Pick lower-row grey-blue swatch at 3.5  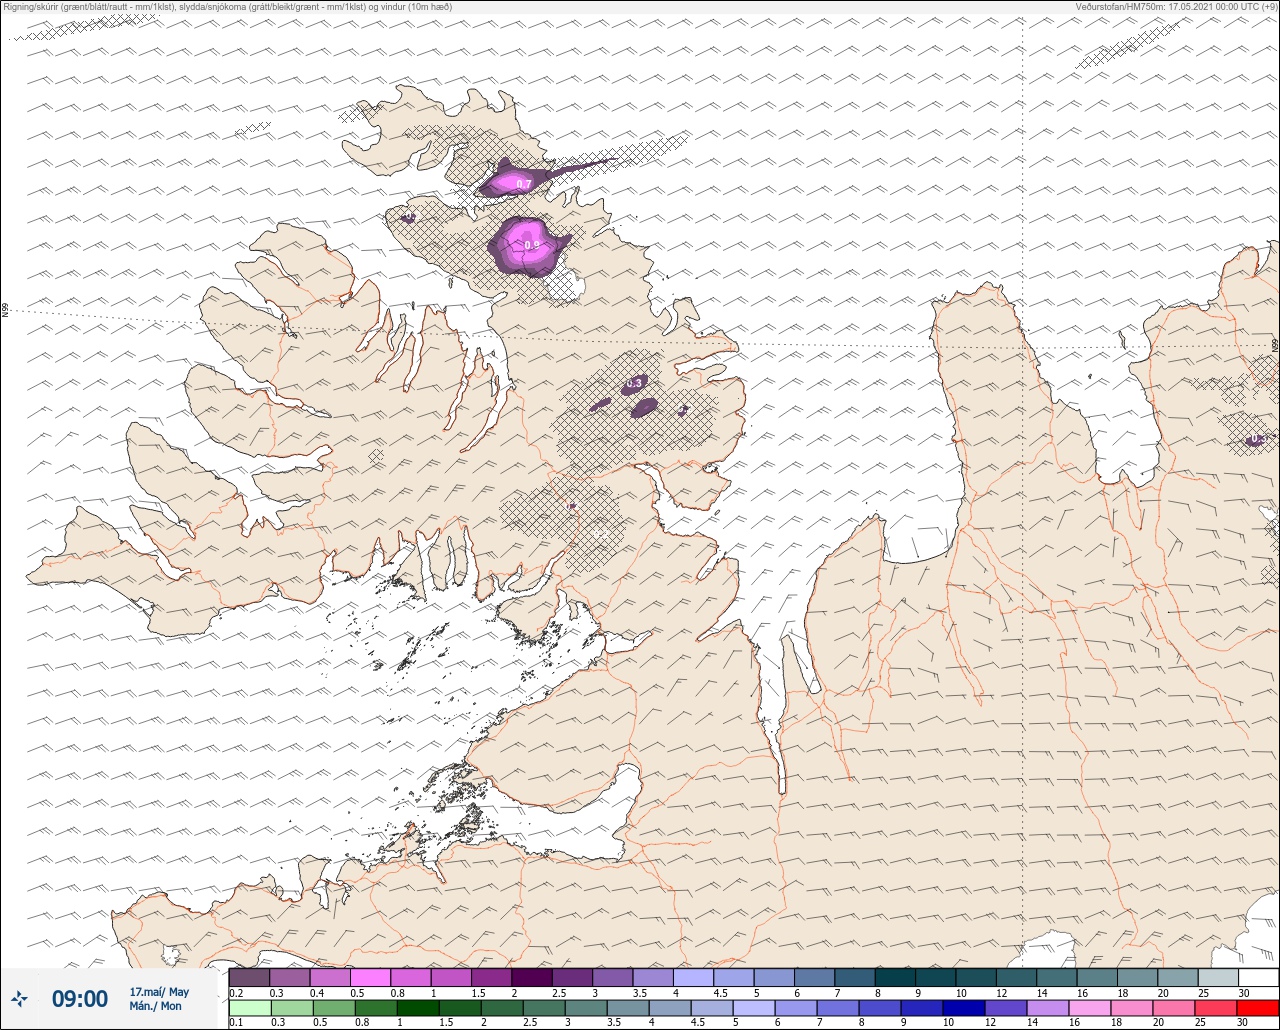point(628,1008)
